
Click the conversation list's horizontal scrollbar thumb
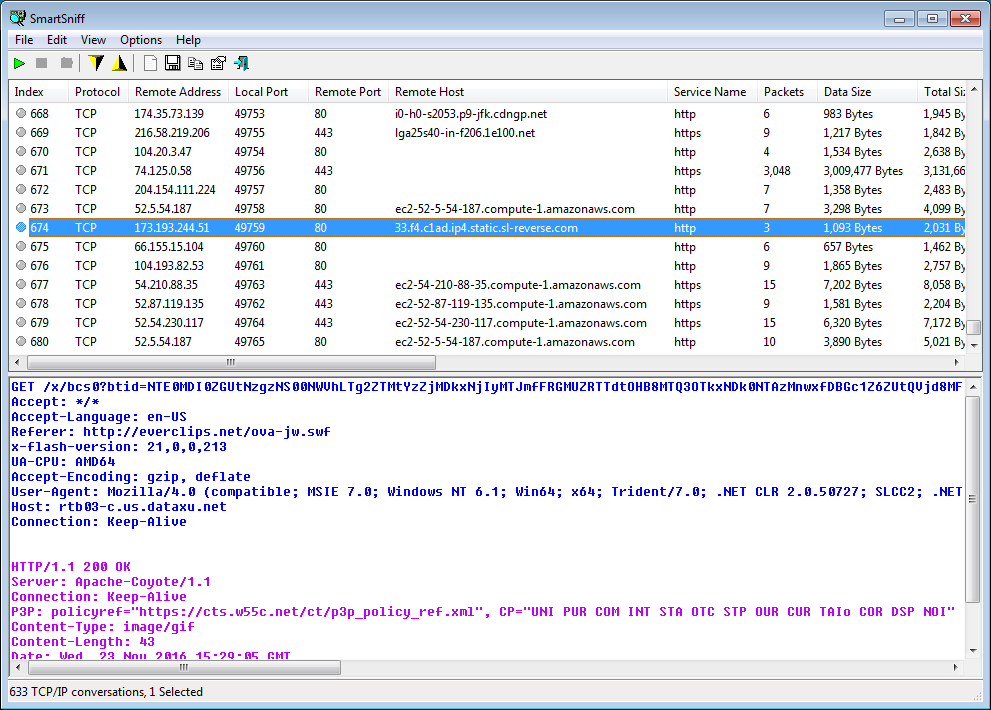click(230, 362)
